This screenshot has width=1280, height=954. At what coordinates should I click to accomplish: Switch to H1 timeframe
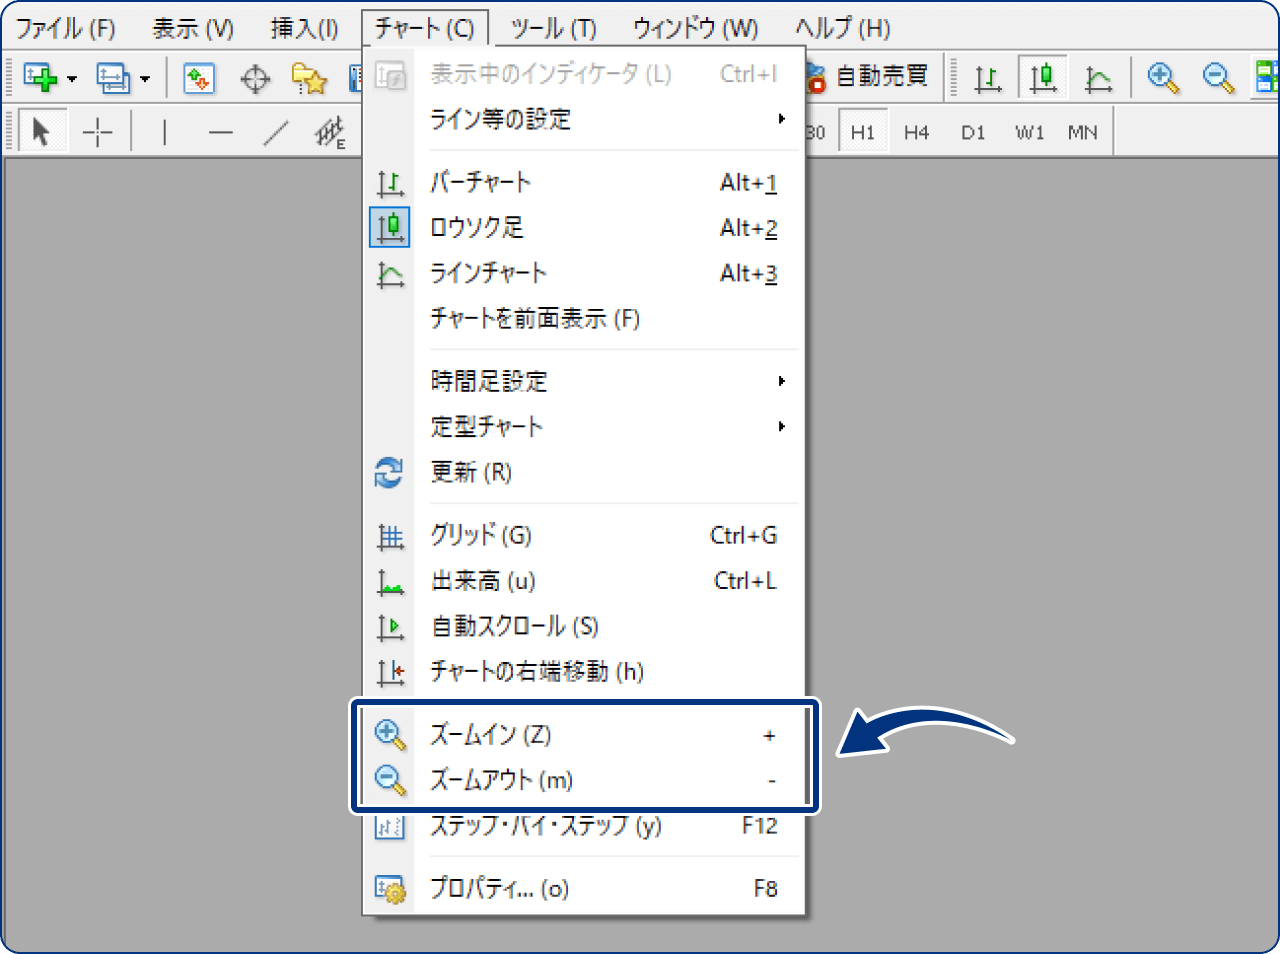click(863, 132)
